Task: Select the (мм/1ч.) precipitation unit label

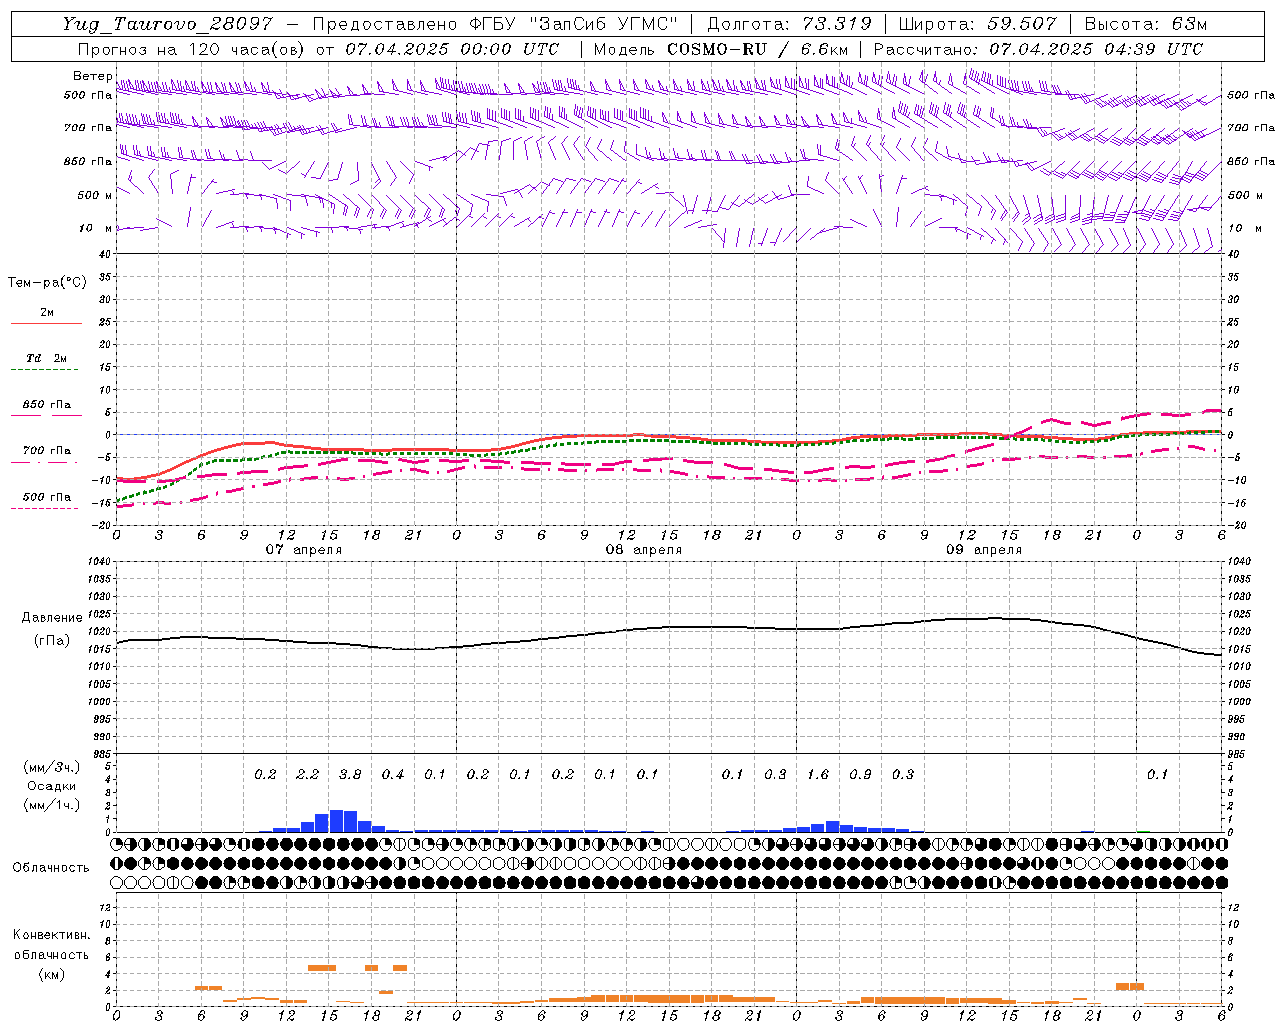Action: [x=50, y=805]
